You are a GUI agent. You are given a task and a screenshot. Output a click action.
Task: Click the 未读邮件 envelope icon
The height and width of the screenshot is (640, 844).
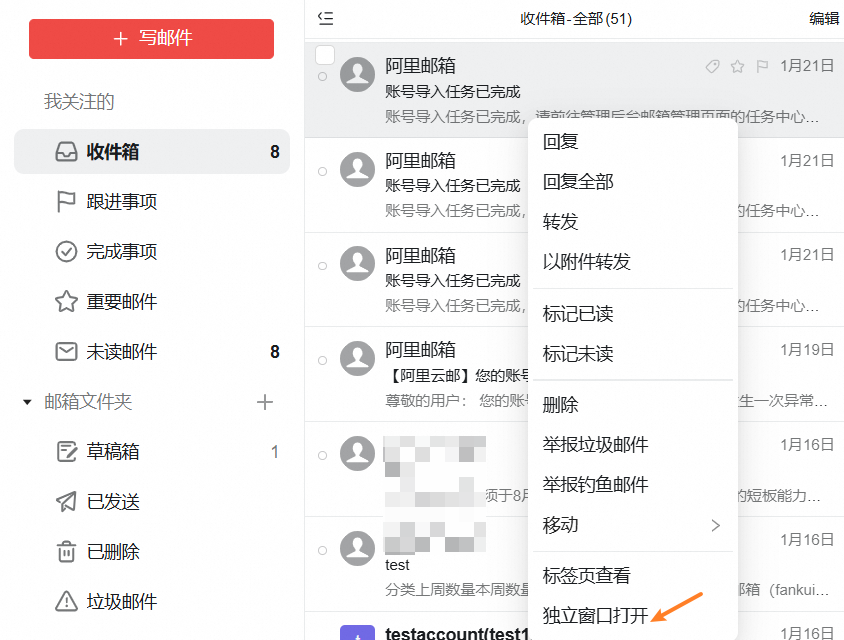66,351
